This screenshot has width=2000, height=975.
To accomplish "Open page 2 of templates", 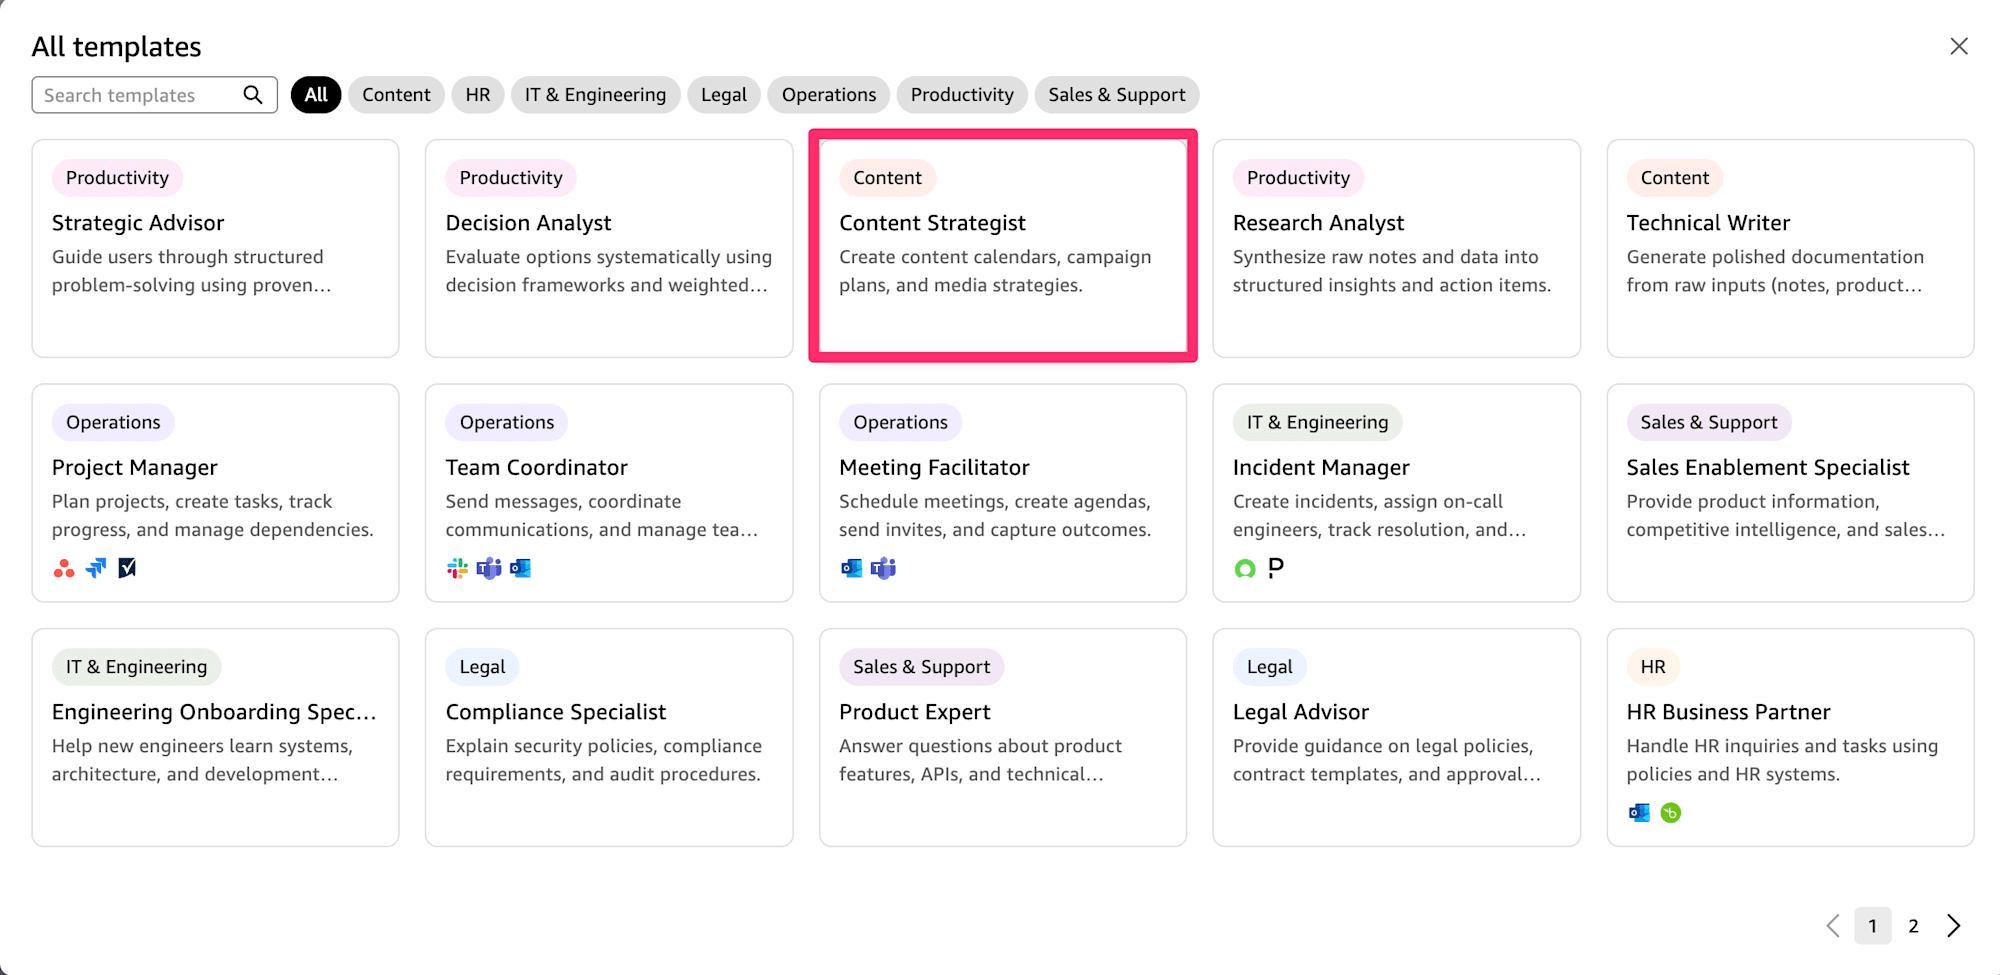I will tap(1913, 926).
